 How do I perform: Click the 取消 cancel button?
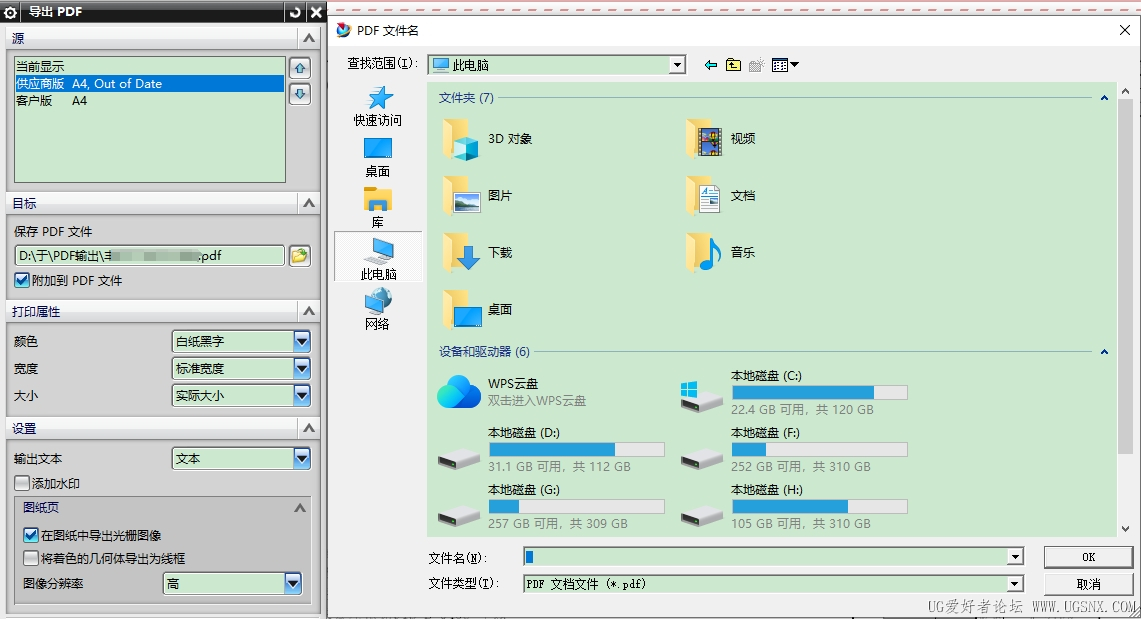pyautogui.click(x=1088, y=584)
